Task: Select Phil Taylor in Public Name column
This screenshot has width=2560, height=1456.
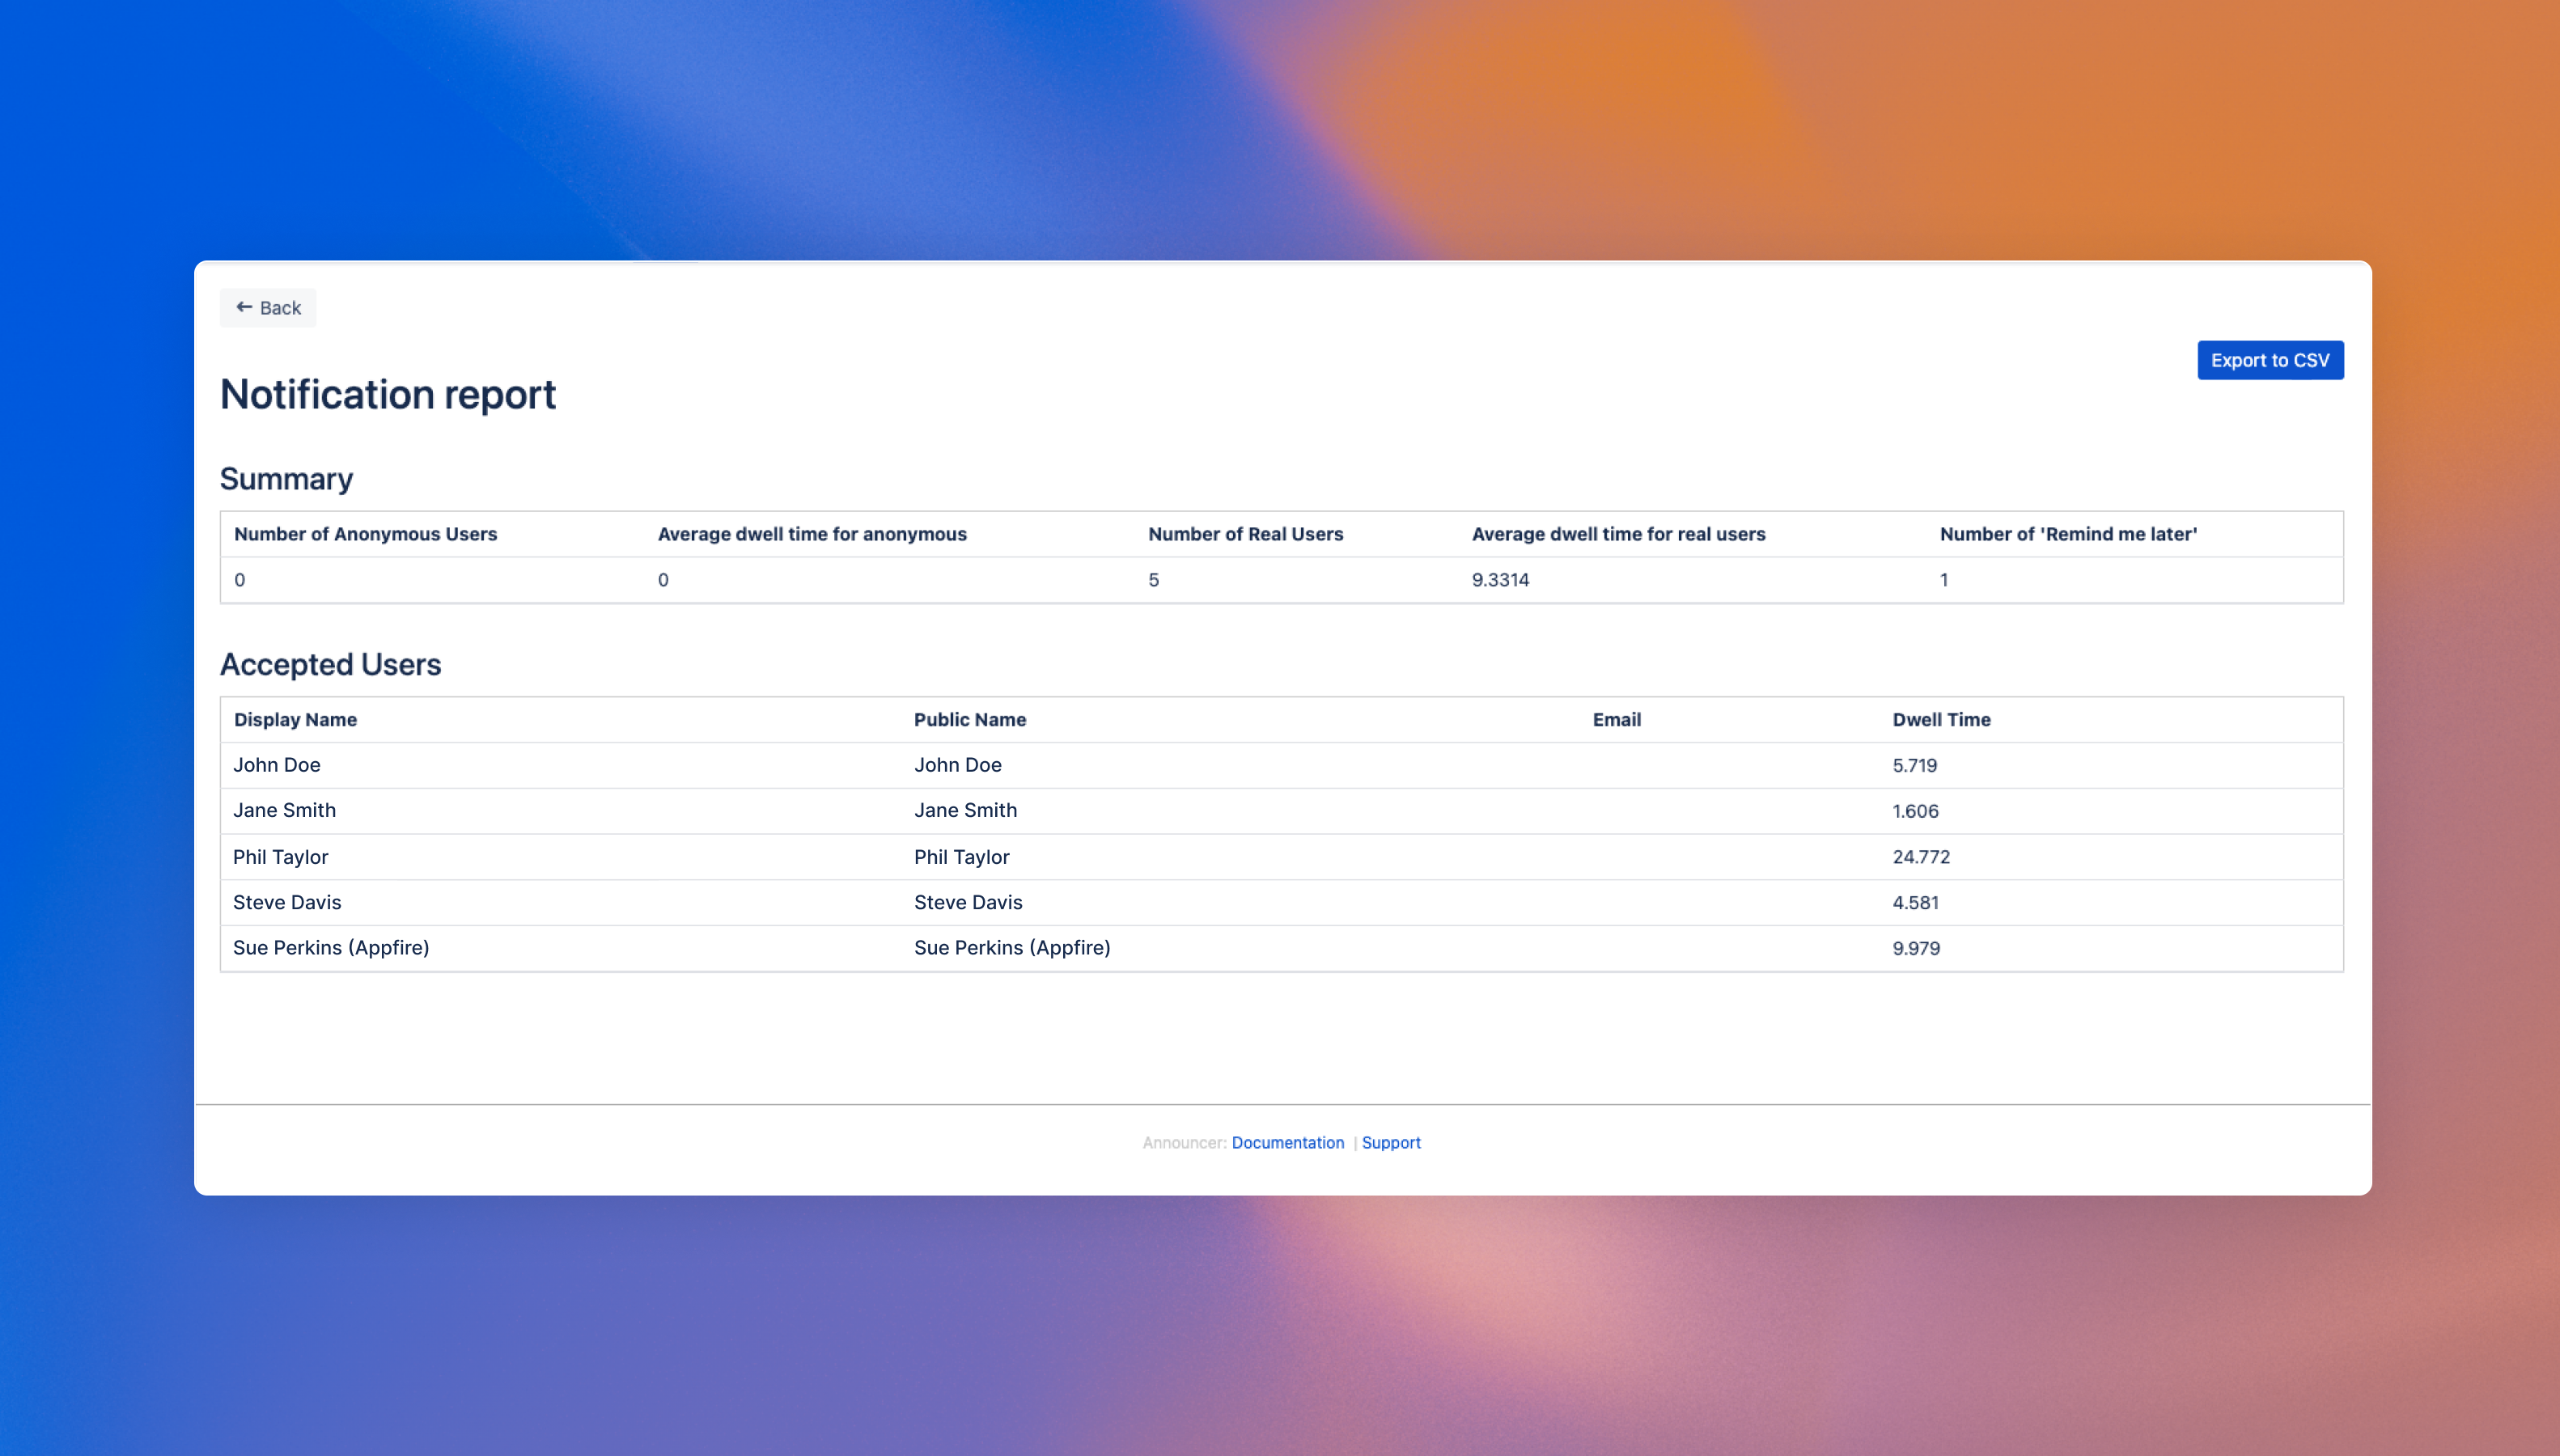Action: click(x=961, y=857)
